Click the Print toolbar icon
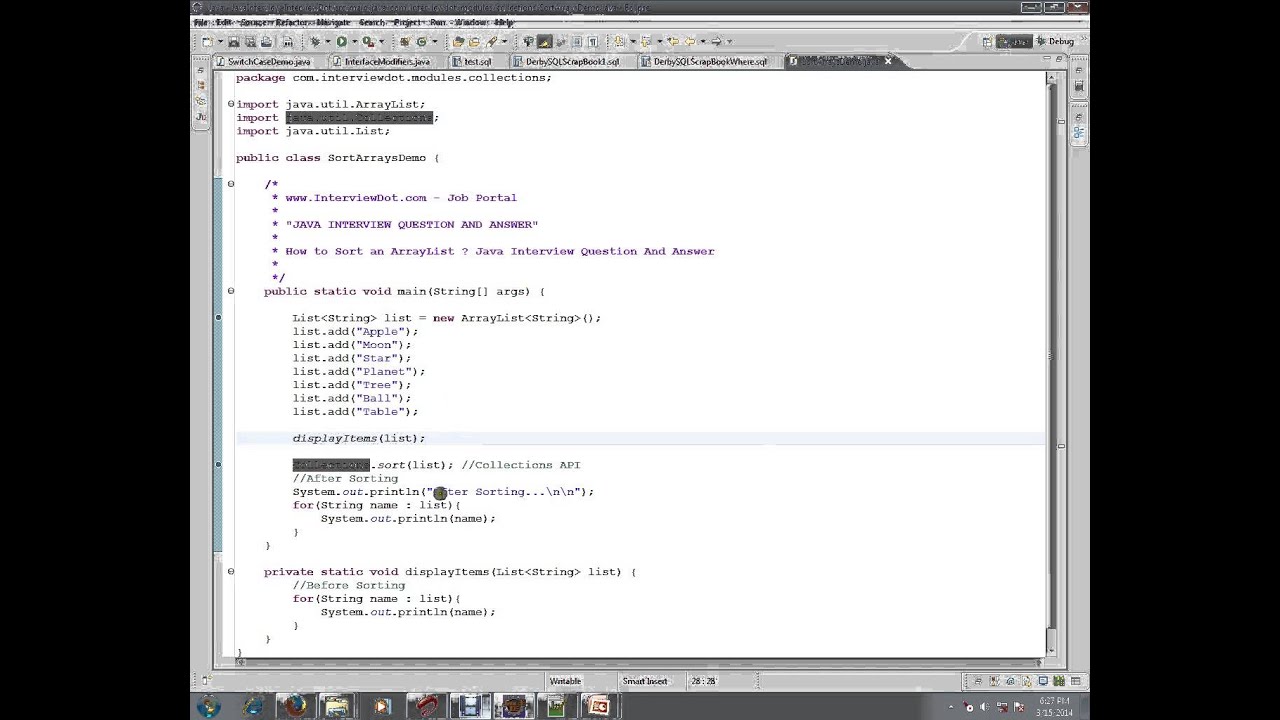The width and height of the screenshot is (1280, 720). [x=267, y=41]
